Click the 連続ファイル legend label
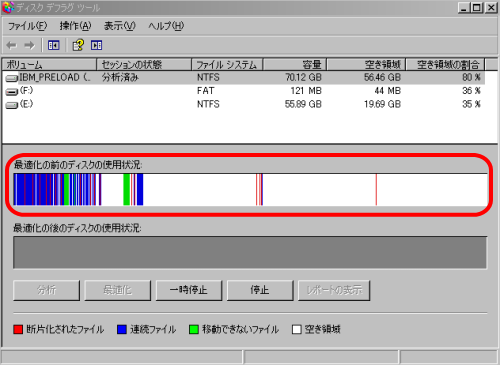Image resolution: width=500 pixels, height=365 pixels. click(x=153, y=330)
